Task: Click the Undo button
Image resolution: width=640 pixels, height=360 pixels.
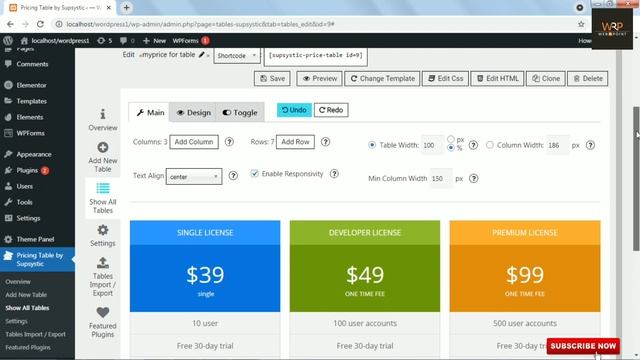Action: click(x=294, y=110)
